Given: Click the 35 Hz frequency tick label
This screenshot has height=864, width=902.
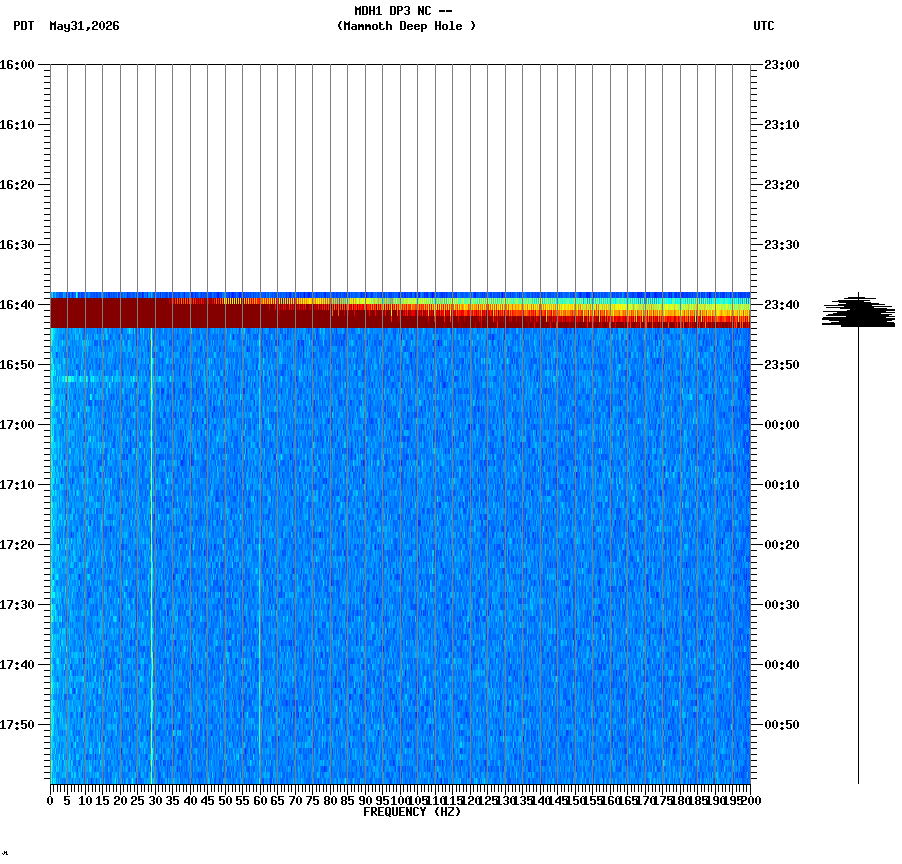Looking at the screenshot, I should click(173, 801).
